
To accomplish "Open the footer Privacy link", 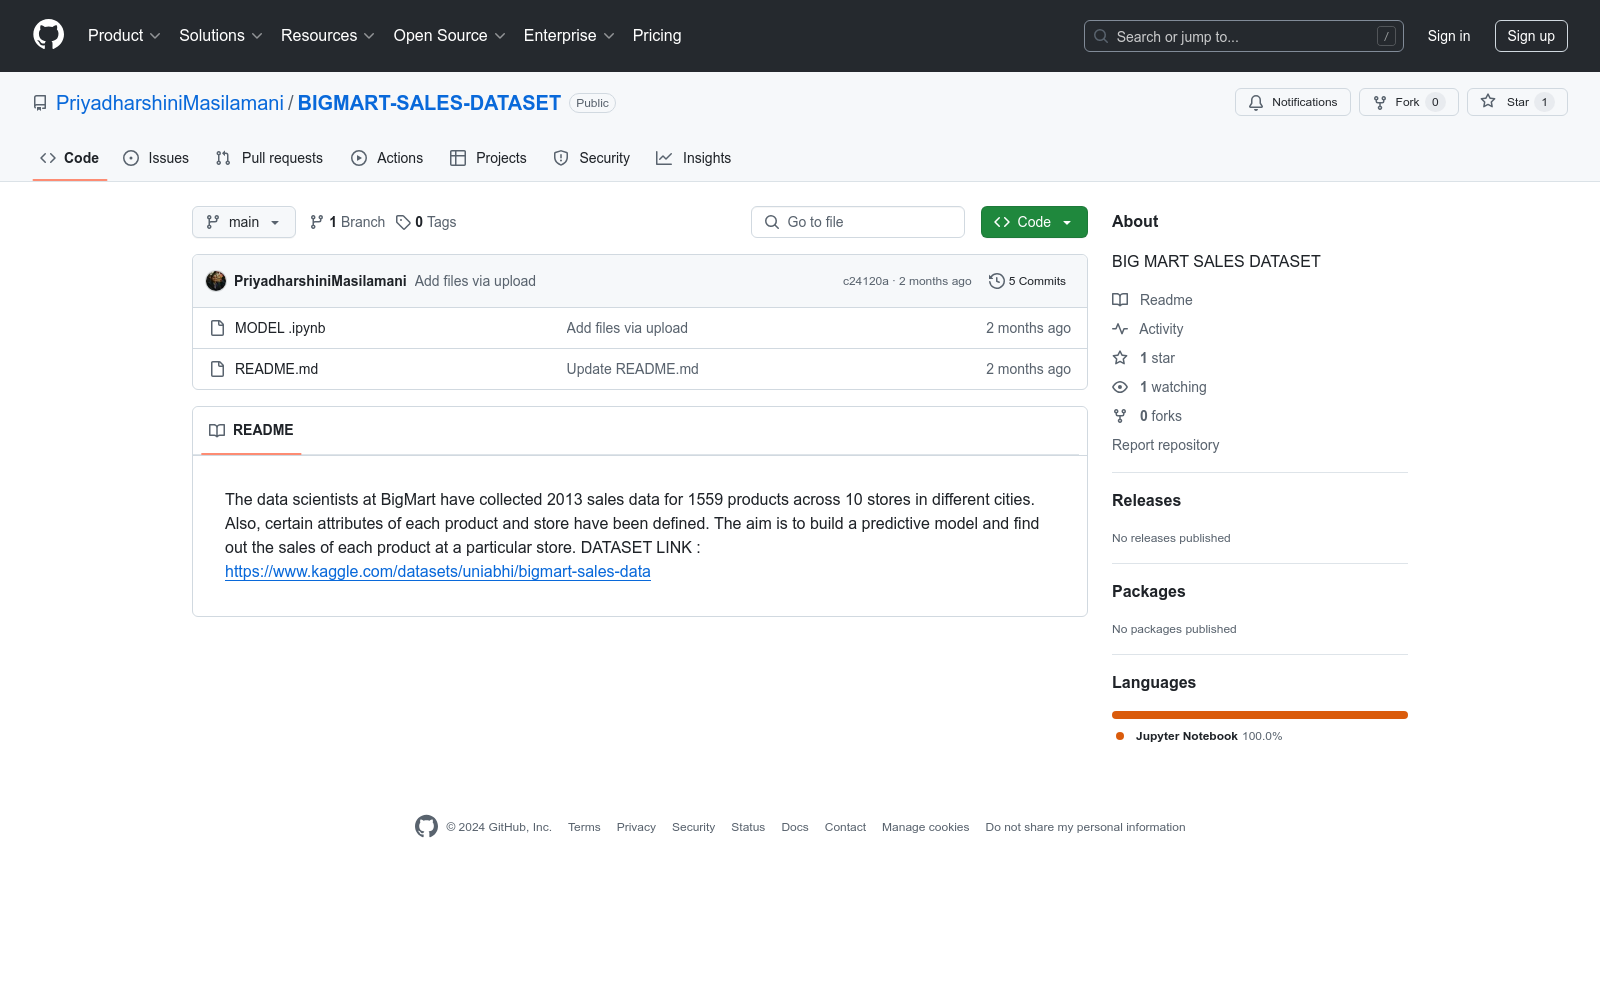I will (x=636, y=827).
